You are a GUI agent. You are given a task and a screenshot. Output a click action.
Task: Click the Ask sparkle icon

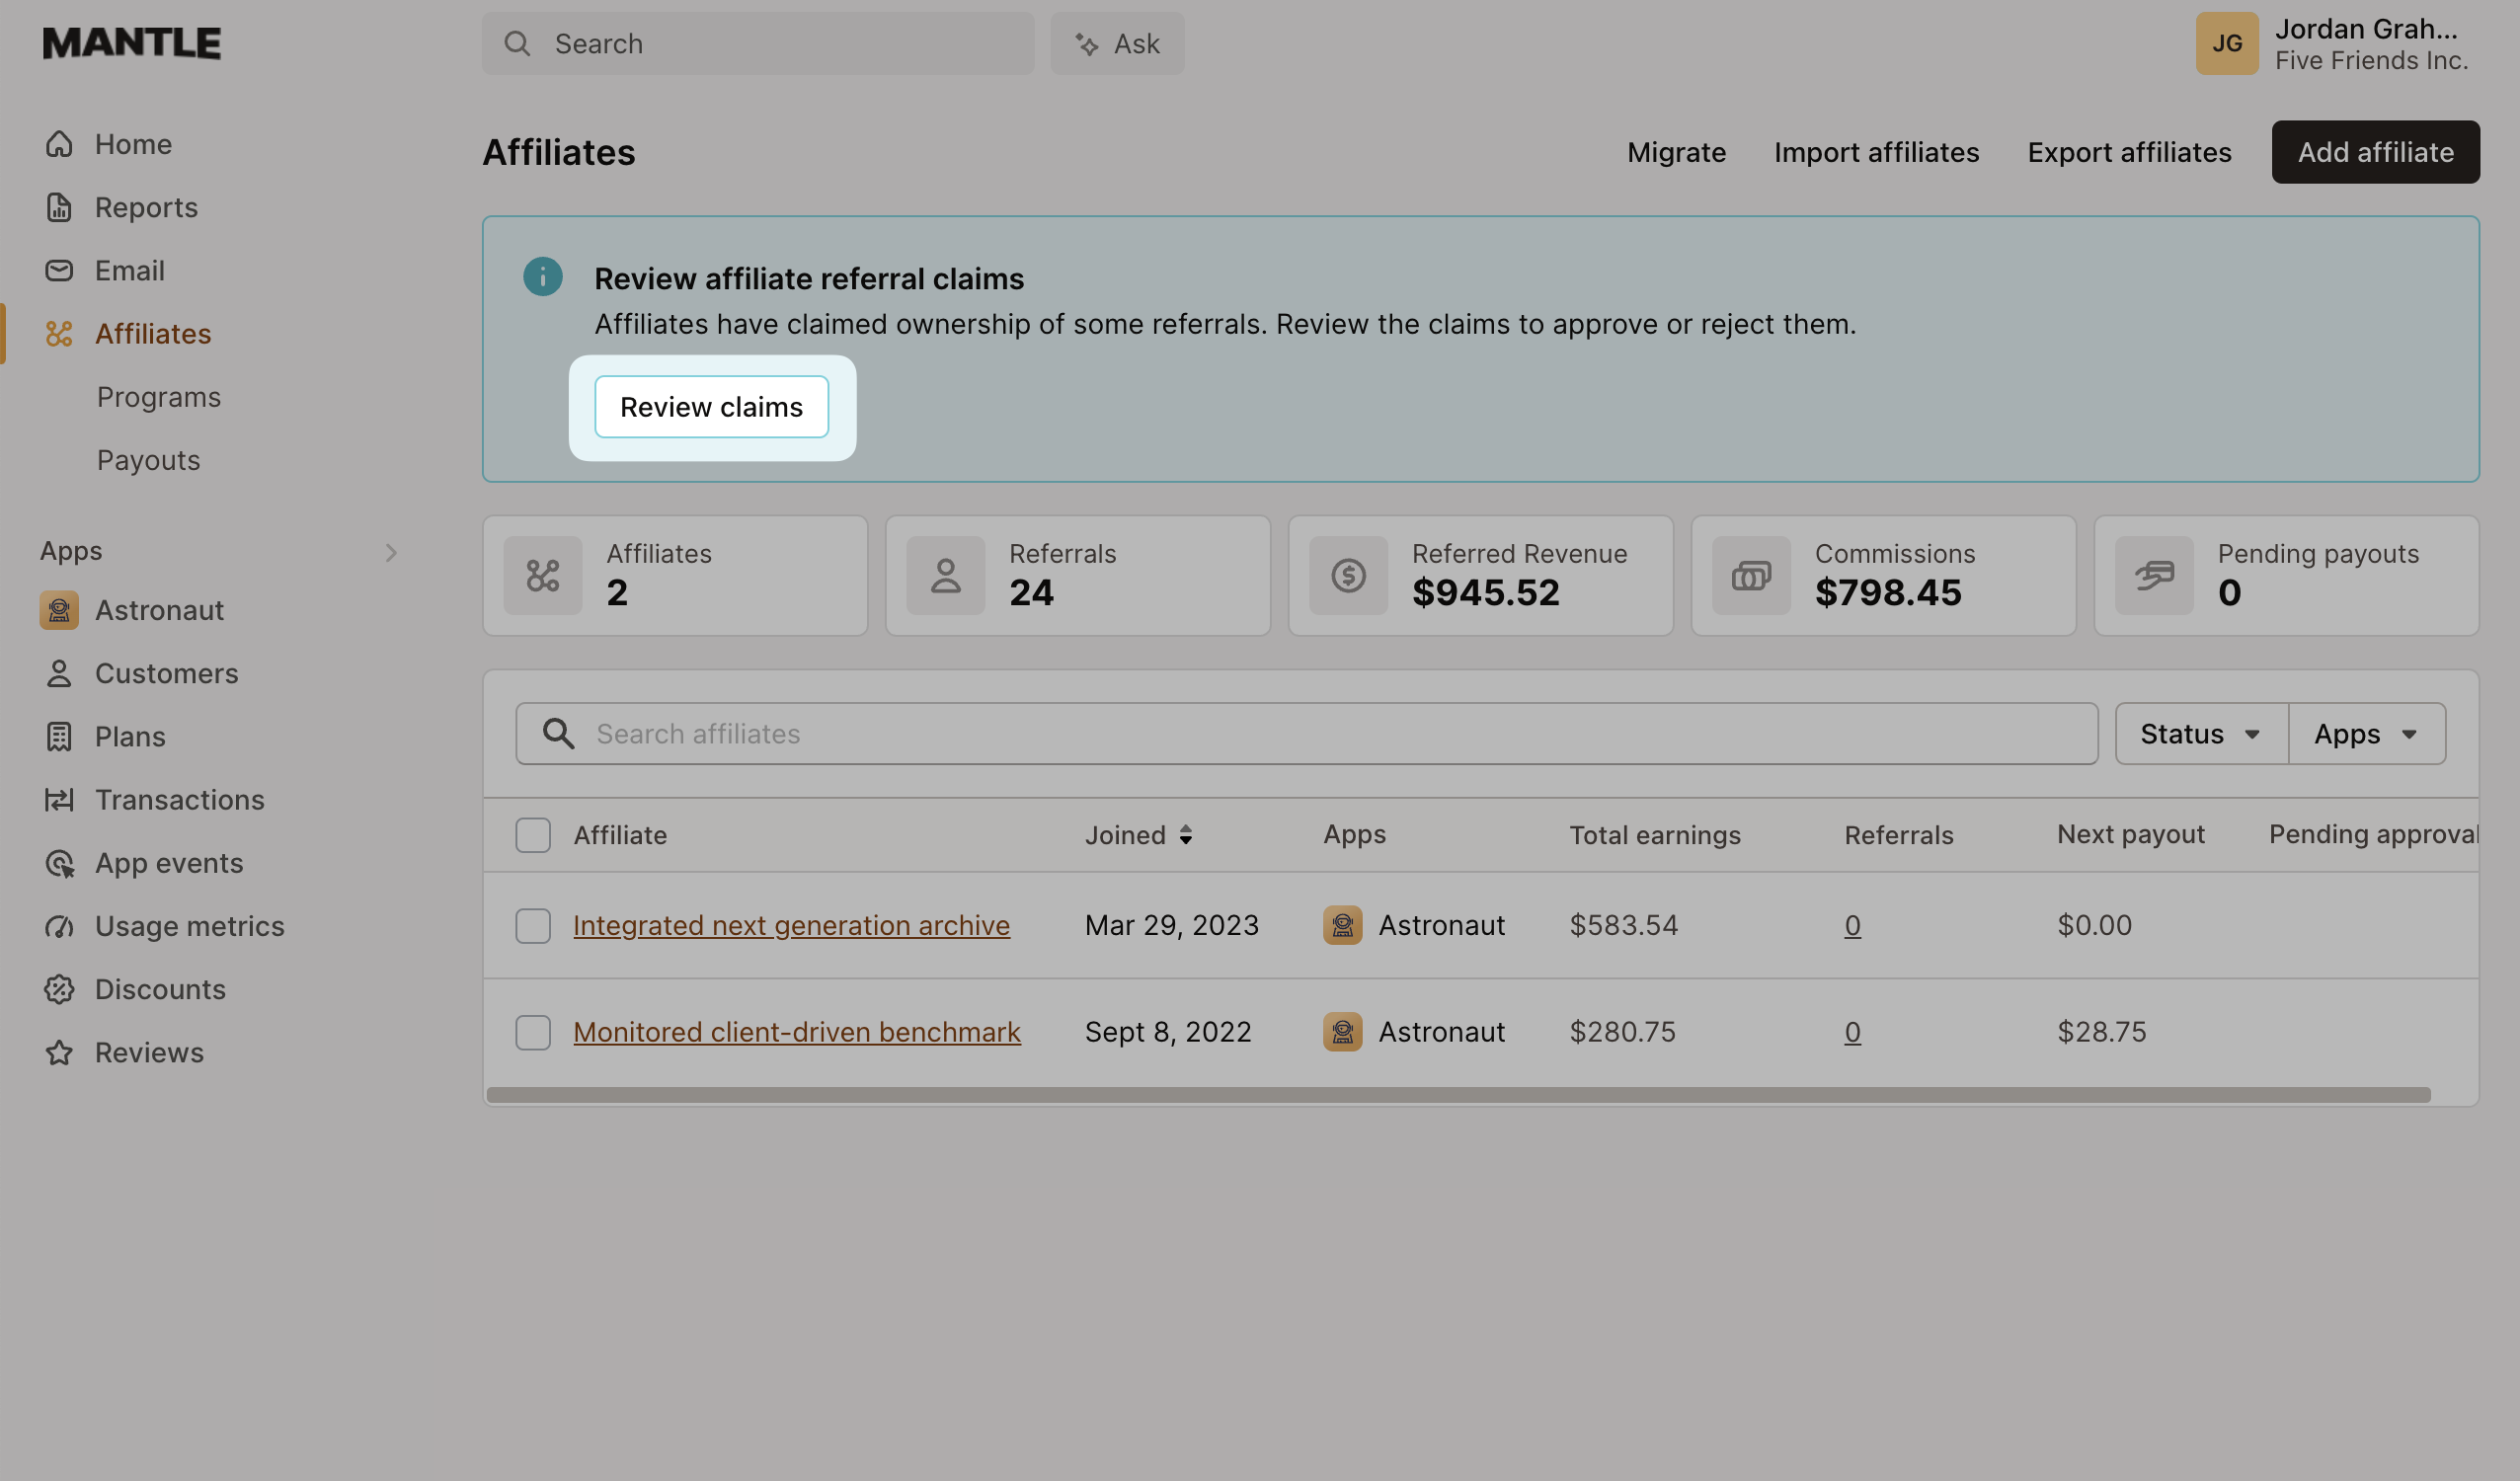click(x=1087, y=43)
